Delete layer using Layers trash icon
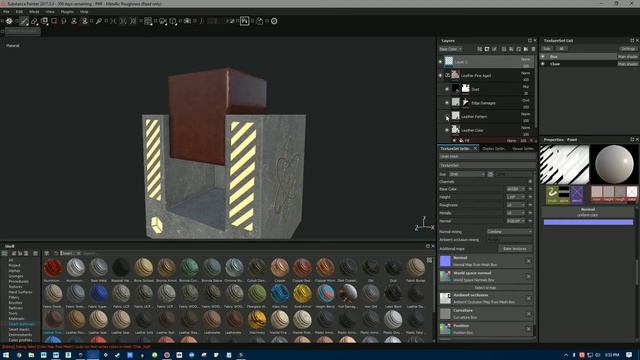Screen dimensions: 640x360 coord(533,49)
